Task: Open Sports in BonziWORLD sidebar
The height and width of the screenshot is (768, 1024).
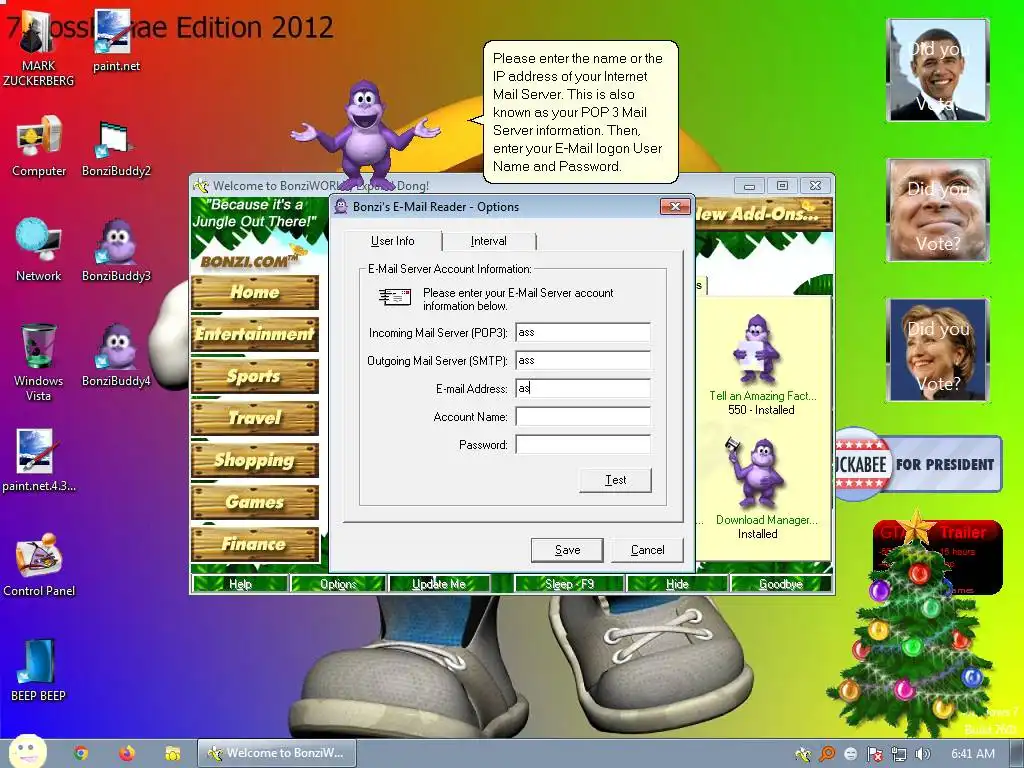Action: (255, 376)
